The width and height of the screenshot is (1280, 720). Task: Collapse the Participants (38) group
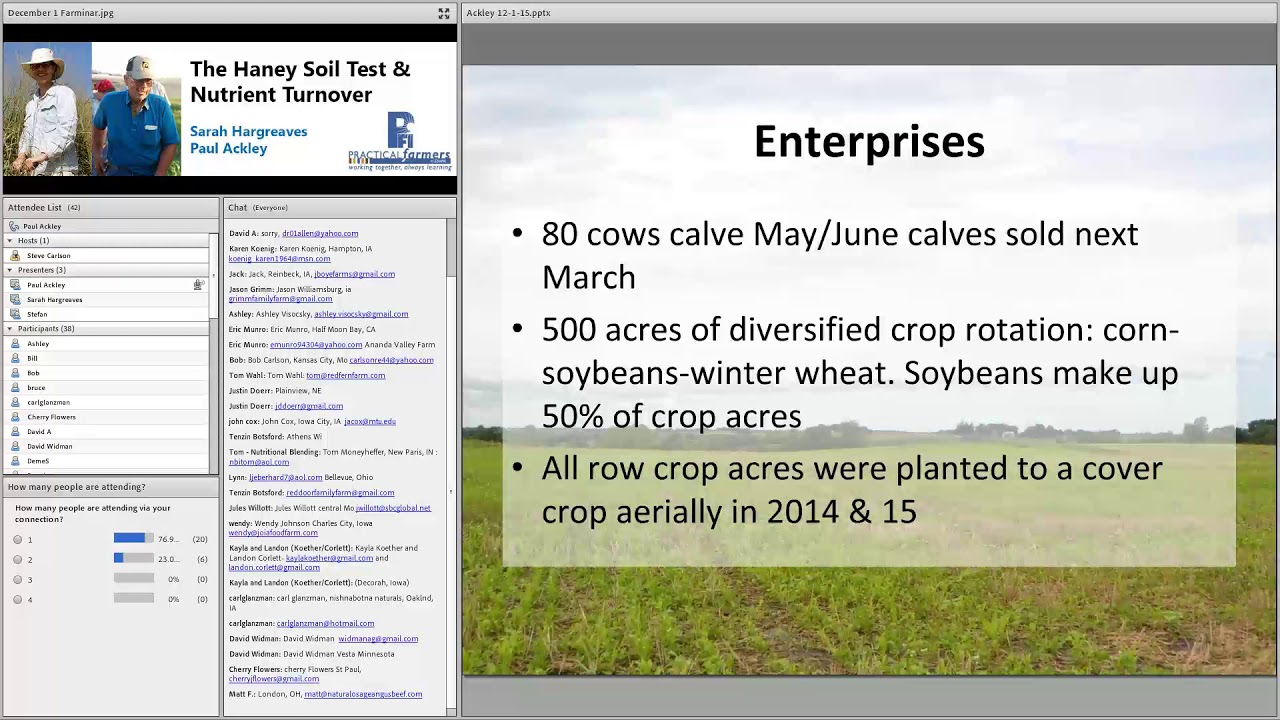10,329
